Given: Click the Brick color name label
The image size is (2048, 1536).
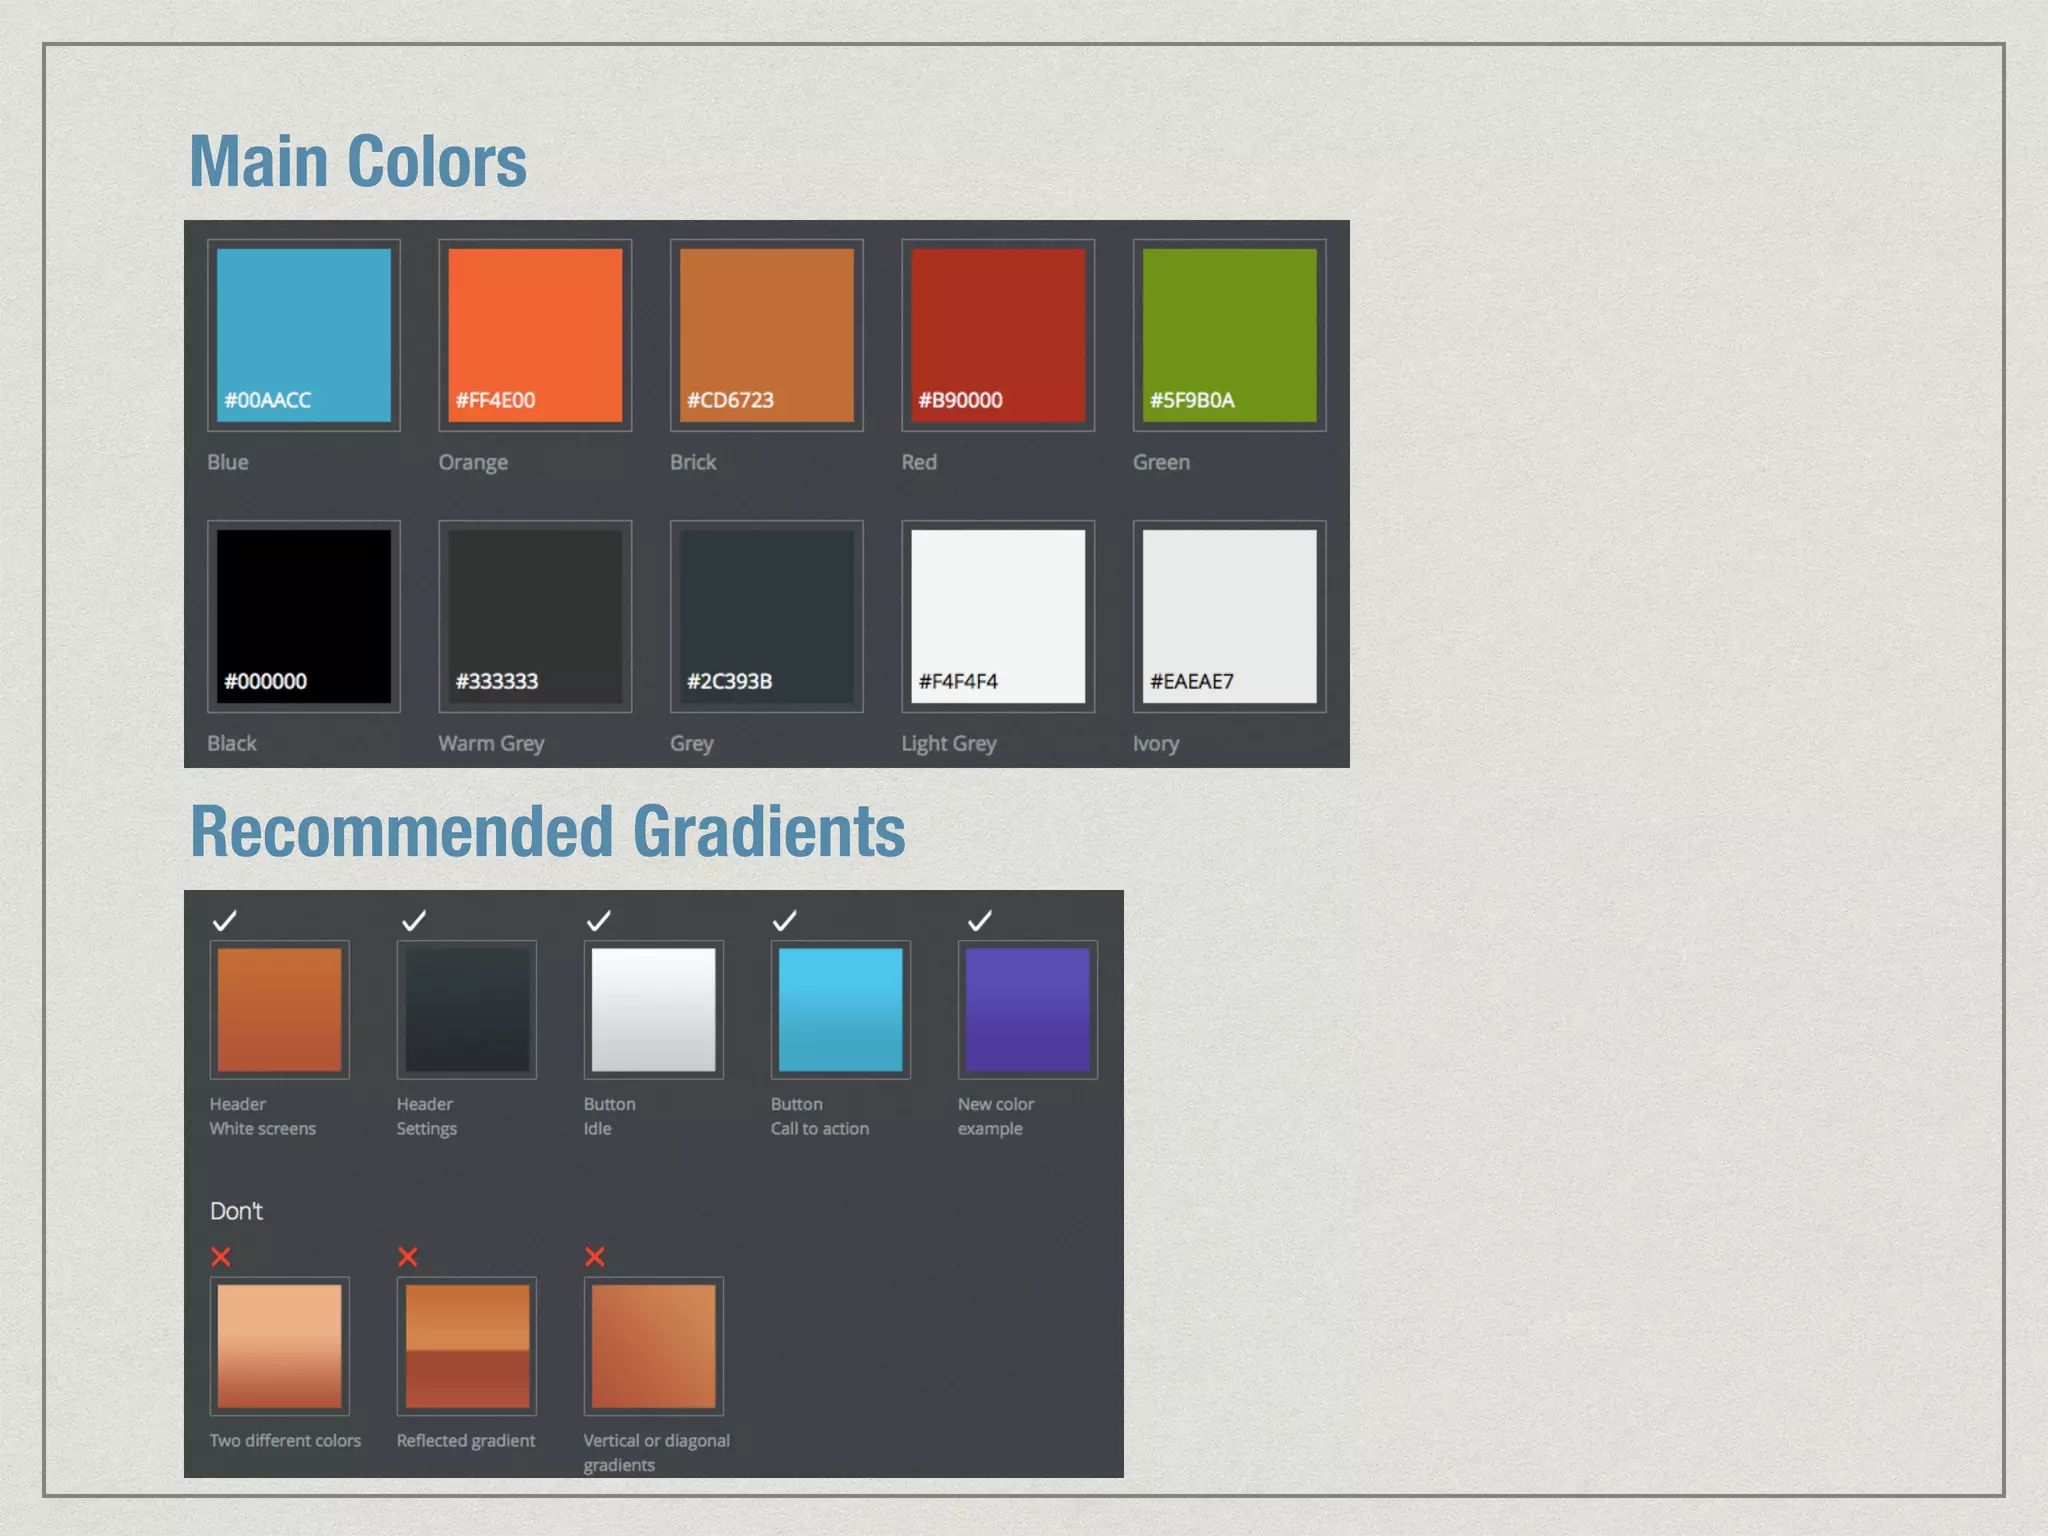Looking at the screenshot, I should click(693, 462).
